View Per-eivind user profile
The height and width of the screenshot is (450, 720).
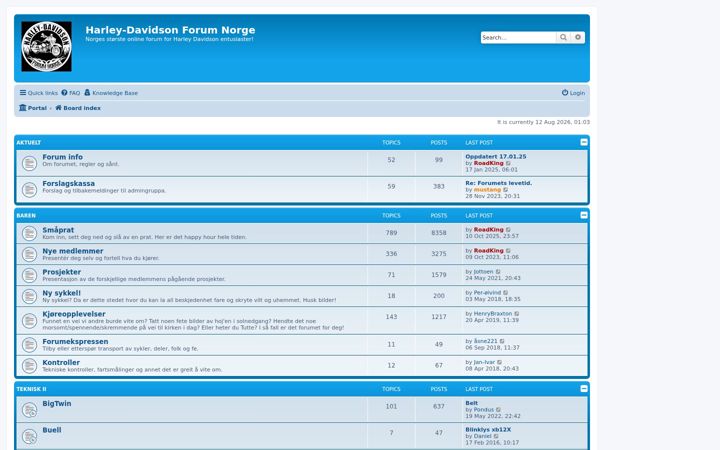click(487, 292)
